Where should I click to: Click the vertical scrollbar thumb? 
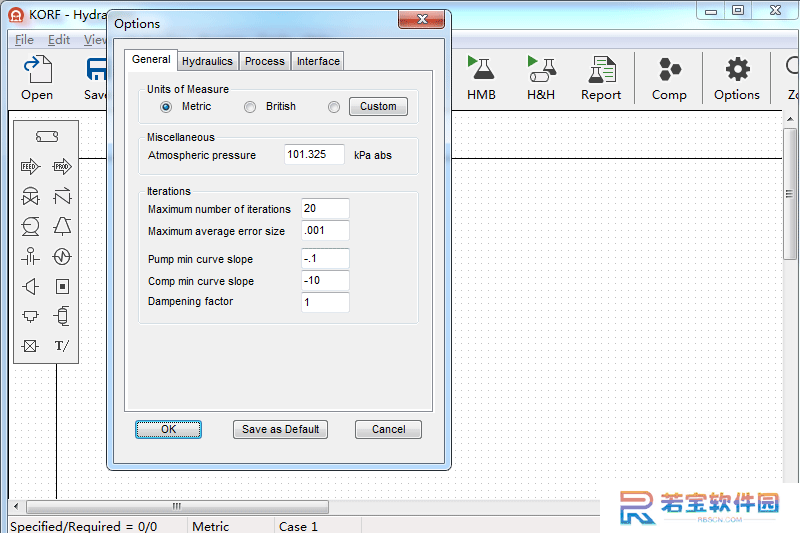790,194
